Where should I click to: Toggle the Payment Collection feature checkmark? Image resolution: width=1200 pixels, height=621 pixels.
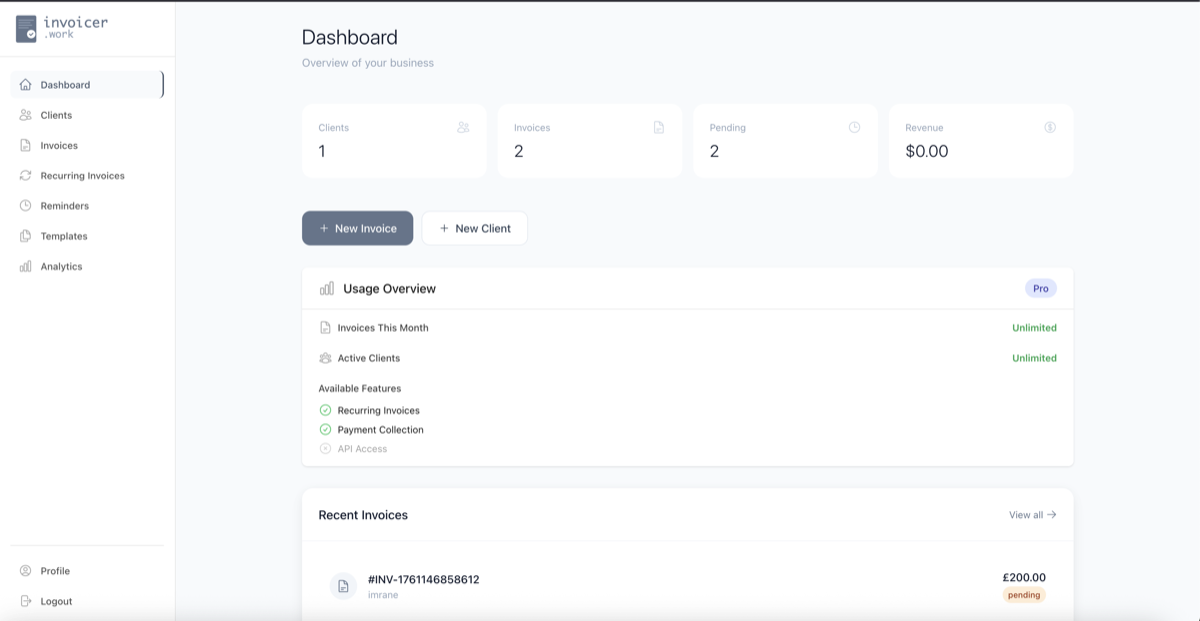pyautogui.click(x=325, y=429)
